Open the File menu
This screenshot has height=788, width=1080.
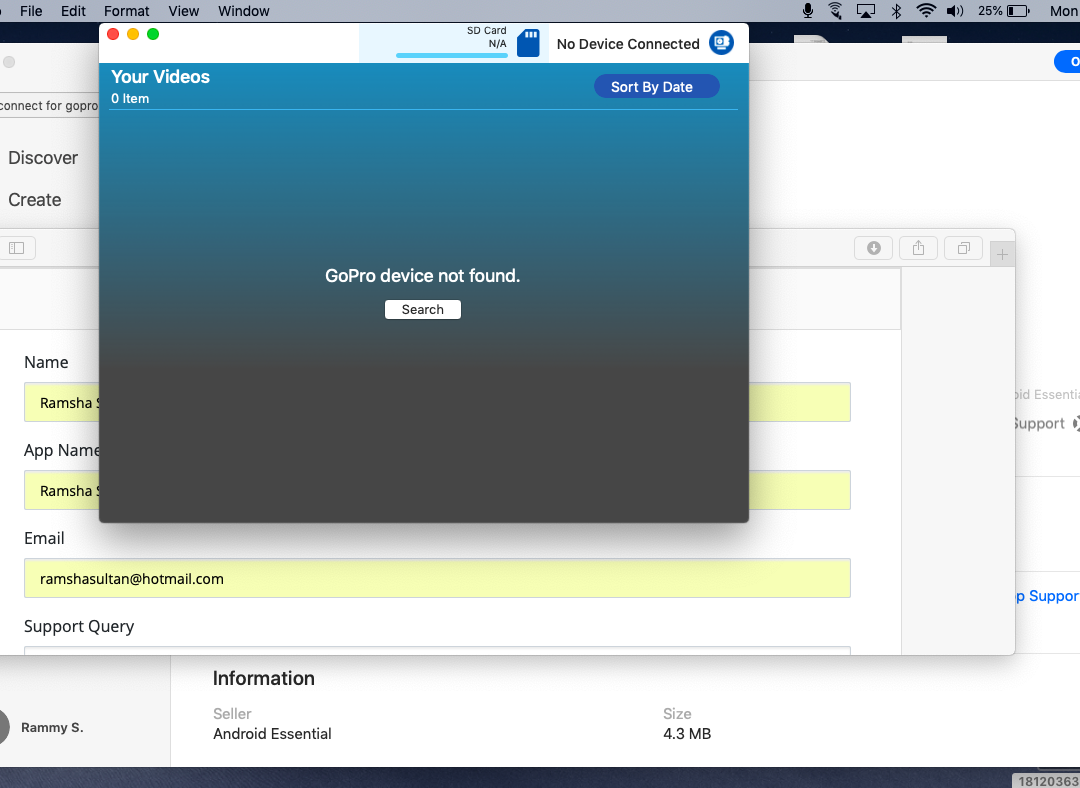[31, 11]
